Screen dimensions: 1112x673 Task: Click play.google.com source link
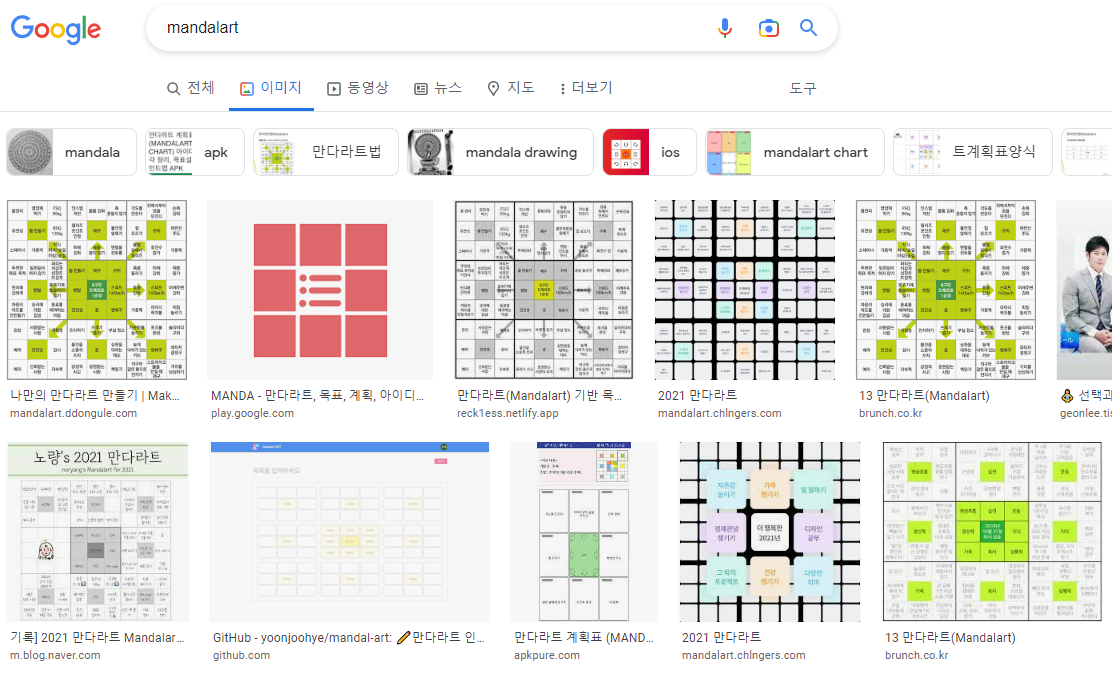point(252,413)
